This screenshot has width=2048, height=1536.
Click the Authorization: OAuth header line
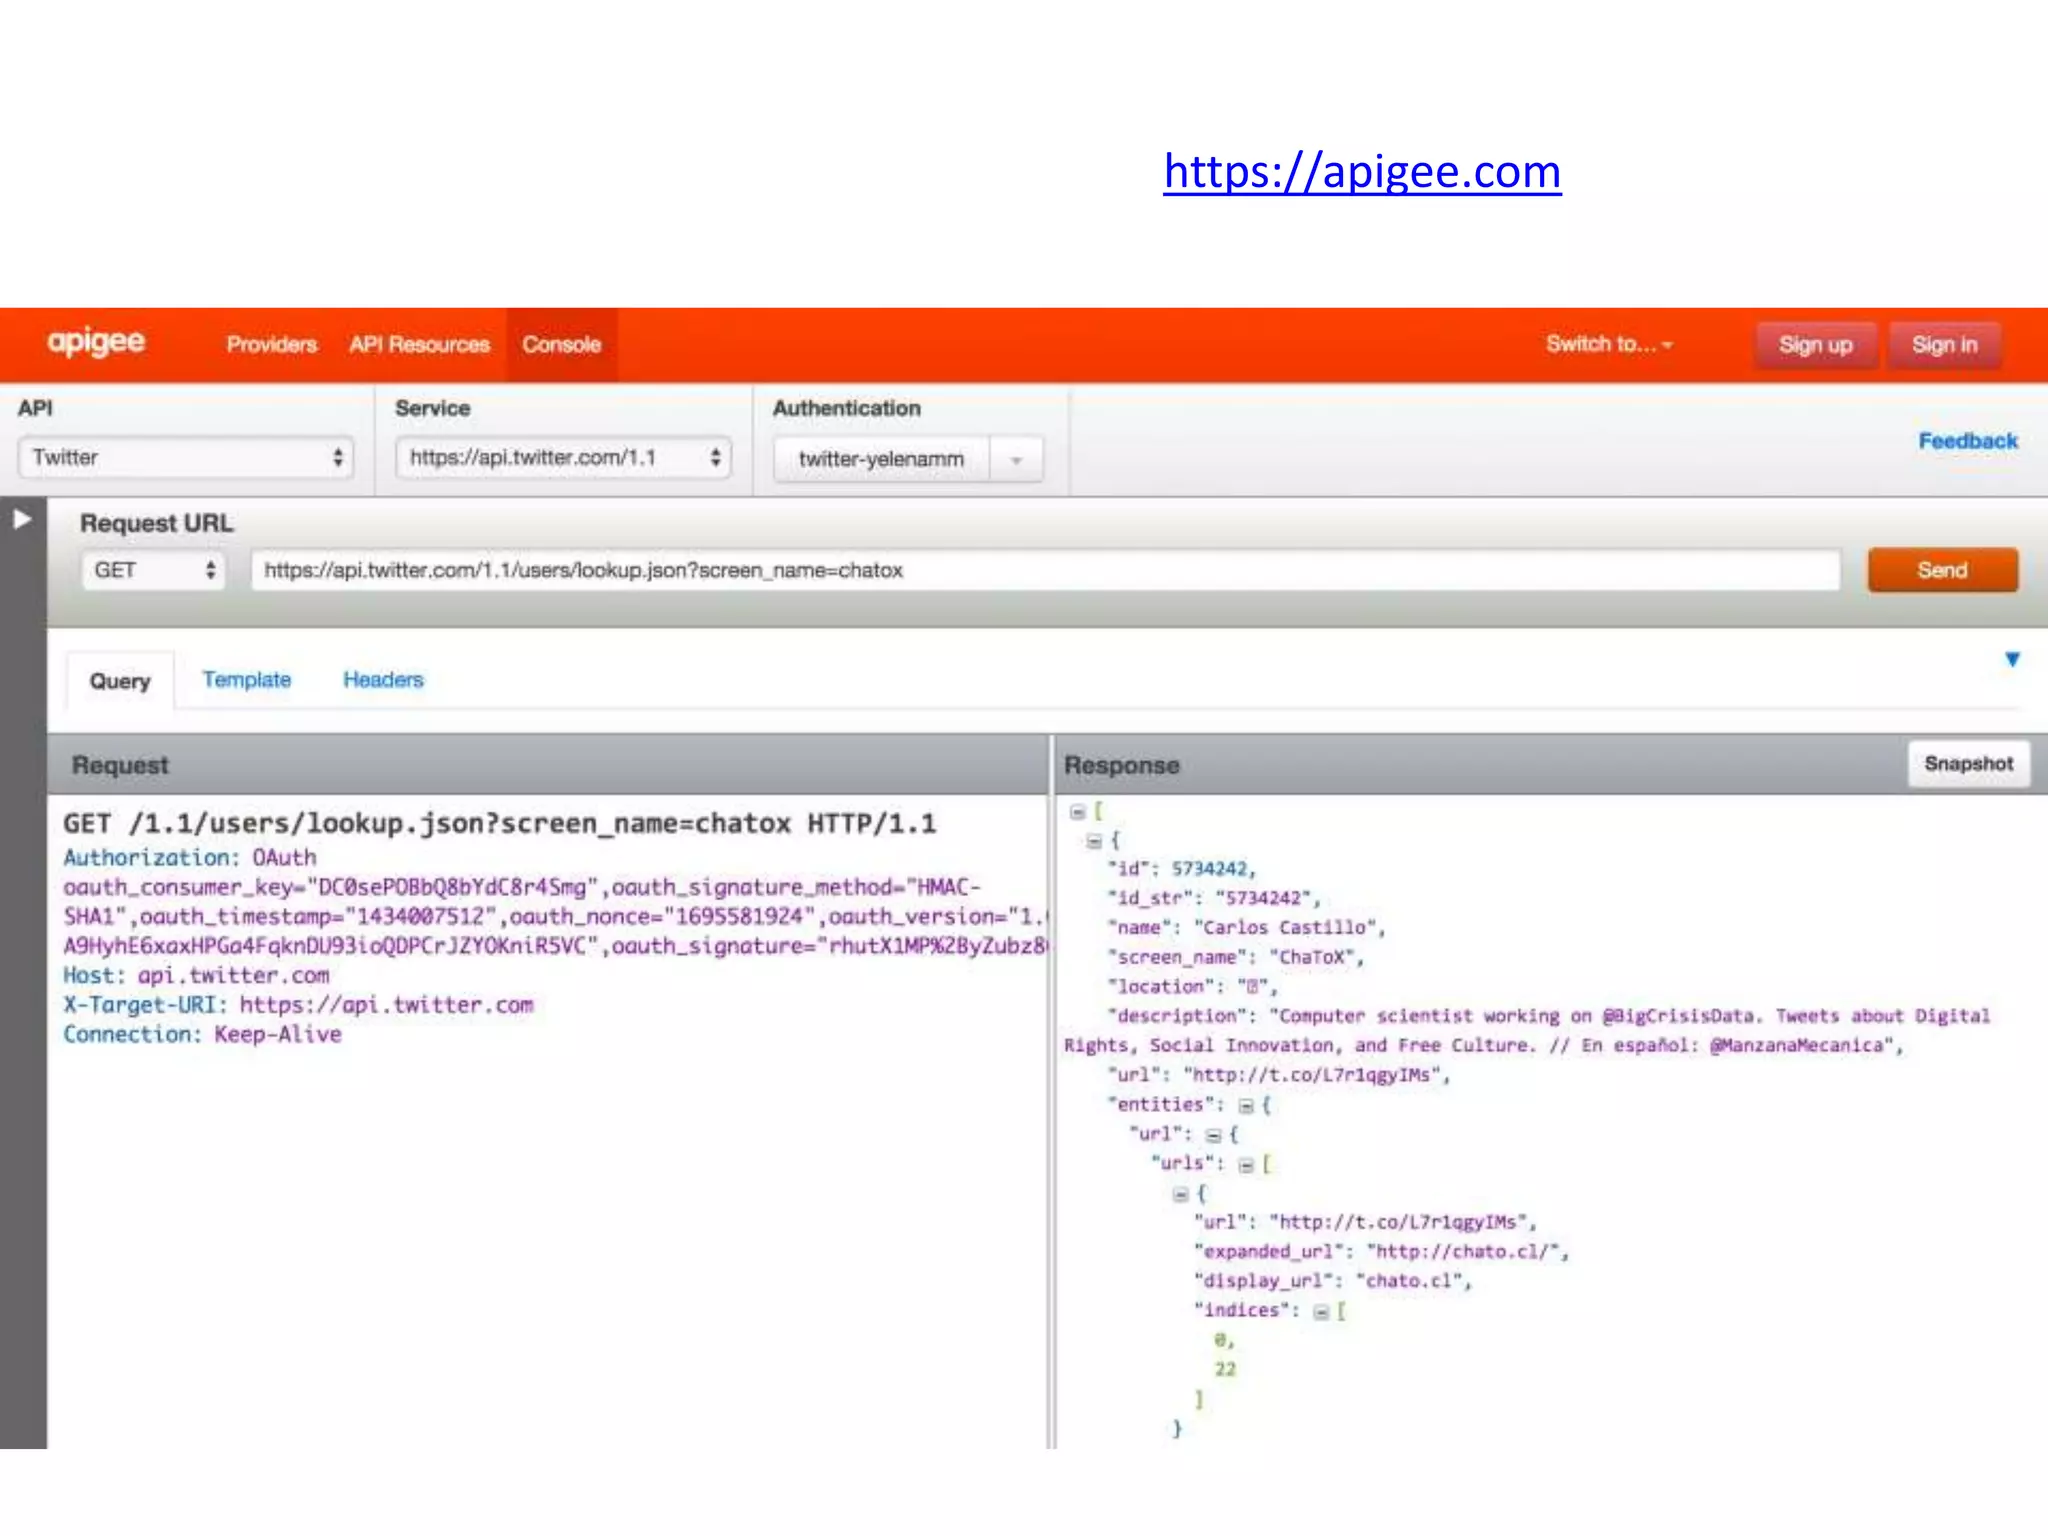click(x=190, y=857)
